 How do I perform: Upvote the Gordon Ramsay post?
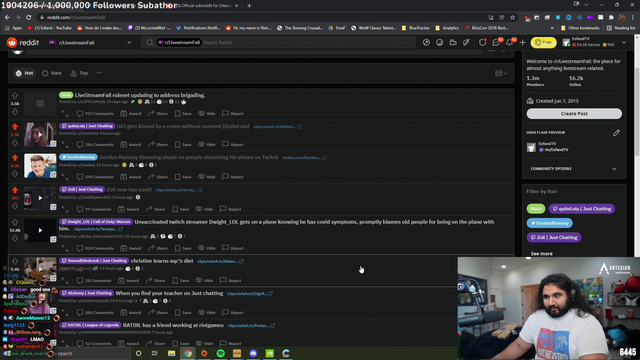[x=15, y=158]
